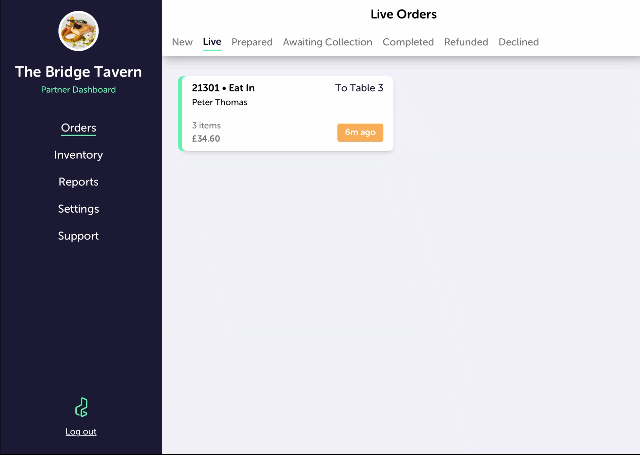This screenshot has width=640, height=455.
Task: Open the Awaiting Collection tab
Action: coord(327,42)
